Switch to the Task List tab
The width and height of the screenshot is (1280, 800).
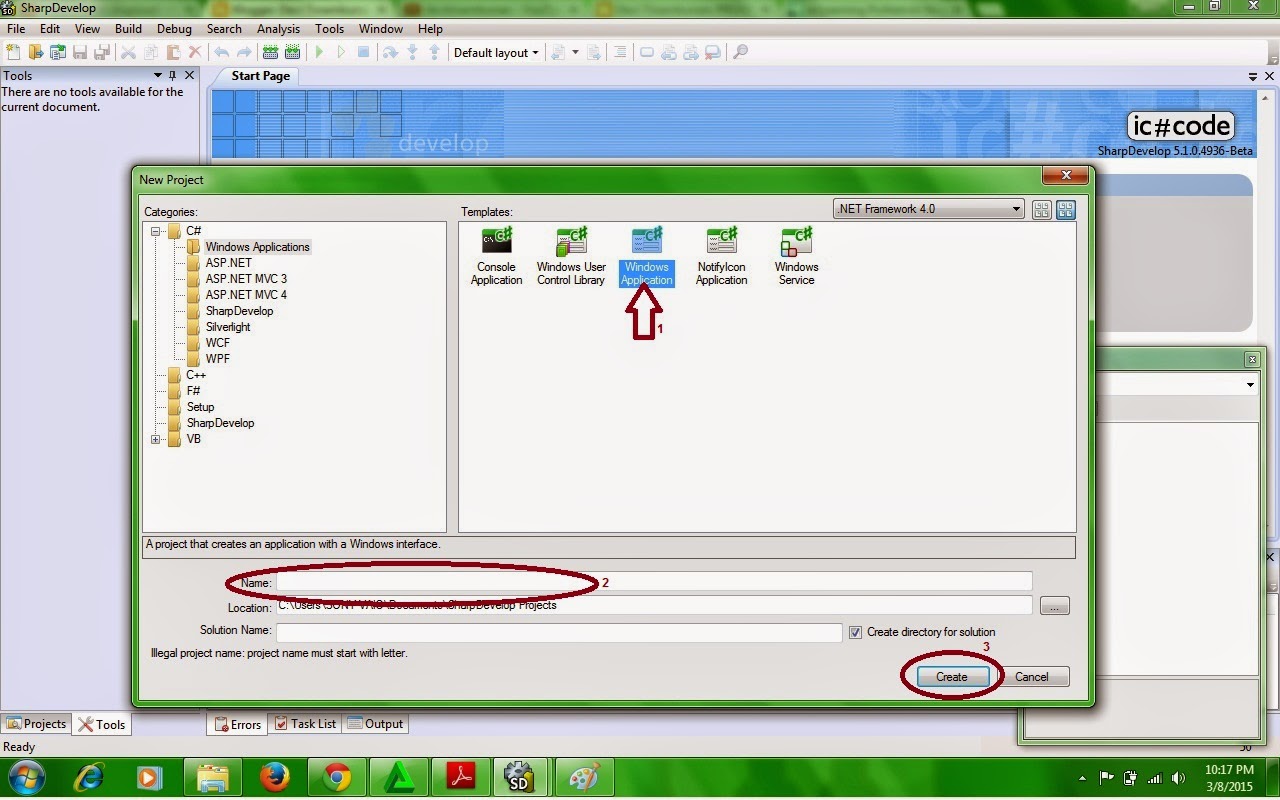[x=305, y=723]
